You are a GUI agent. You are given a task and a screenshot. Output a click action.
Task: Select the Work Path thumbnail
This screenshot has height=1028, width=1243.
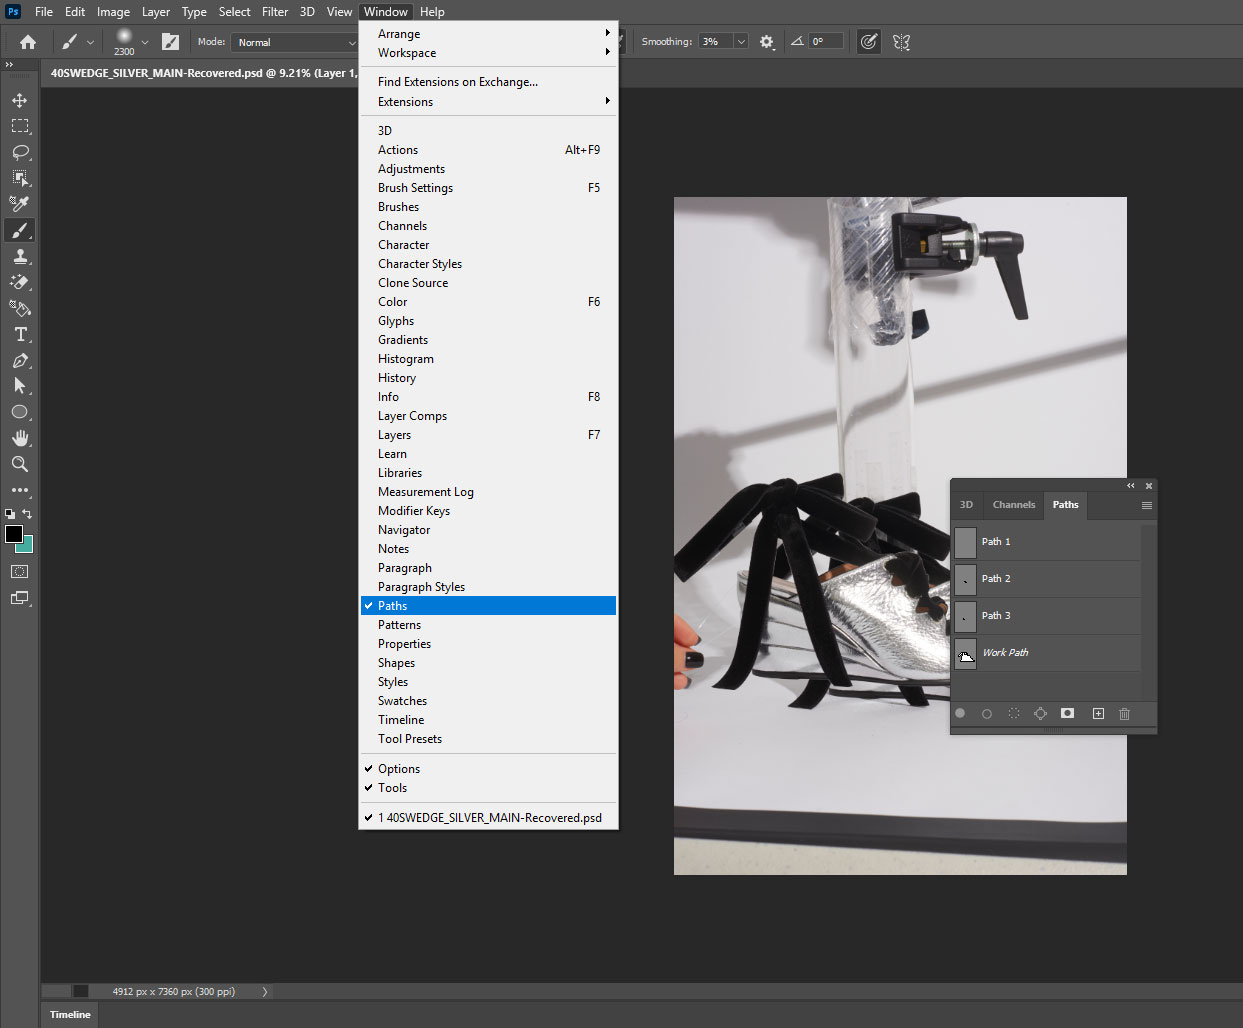(x=965, y=653)
